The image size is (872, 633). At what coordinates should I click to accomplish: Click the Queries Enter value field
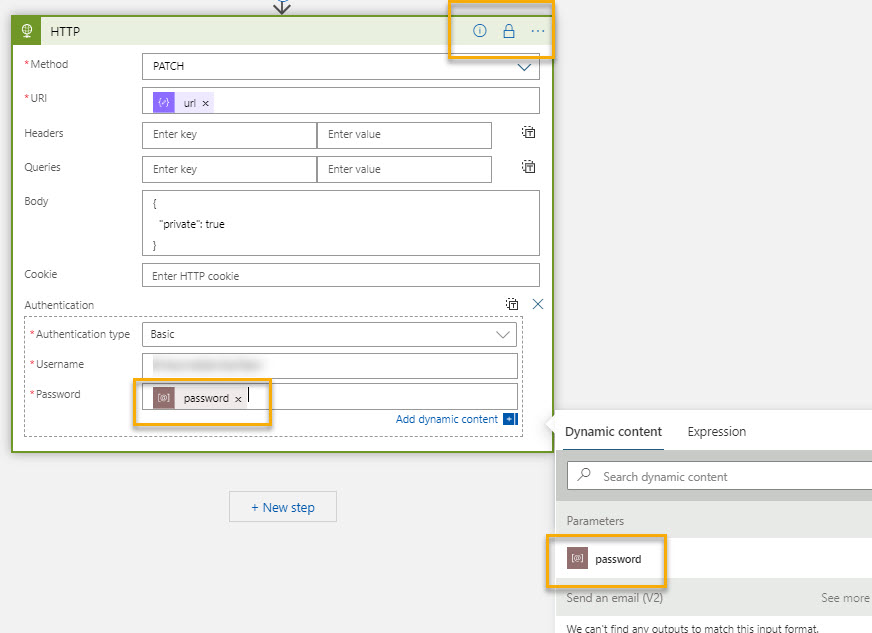point(404,169)
